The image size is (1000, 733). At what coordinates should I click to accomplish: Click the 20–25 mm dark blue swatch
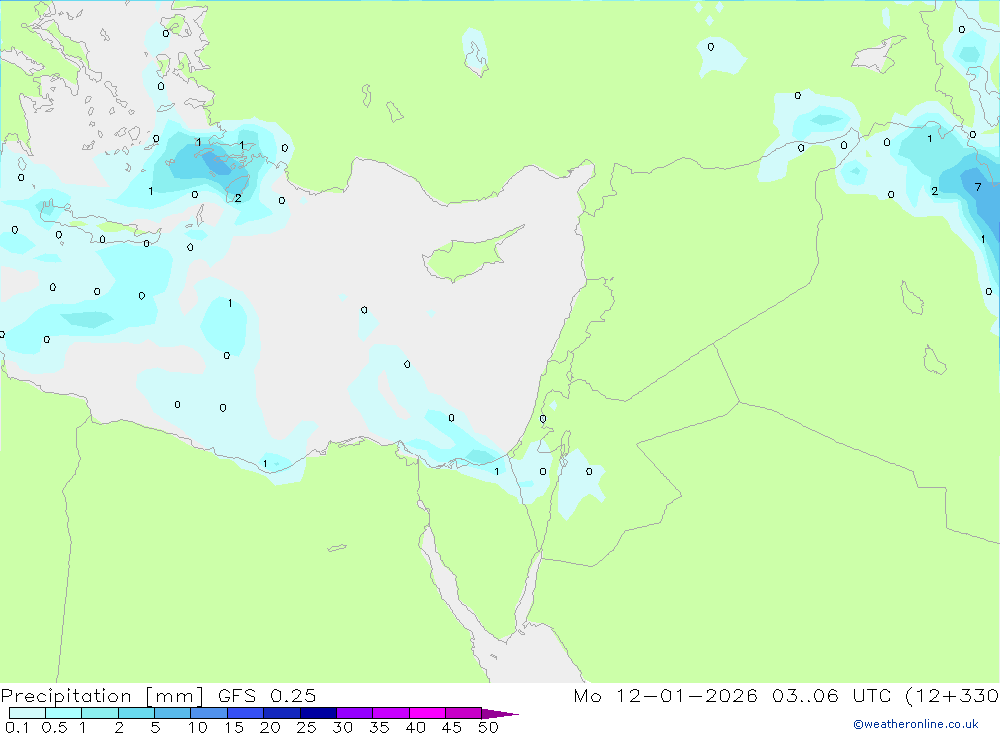click(x=282, y=713)
